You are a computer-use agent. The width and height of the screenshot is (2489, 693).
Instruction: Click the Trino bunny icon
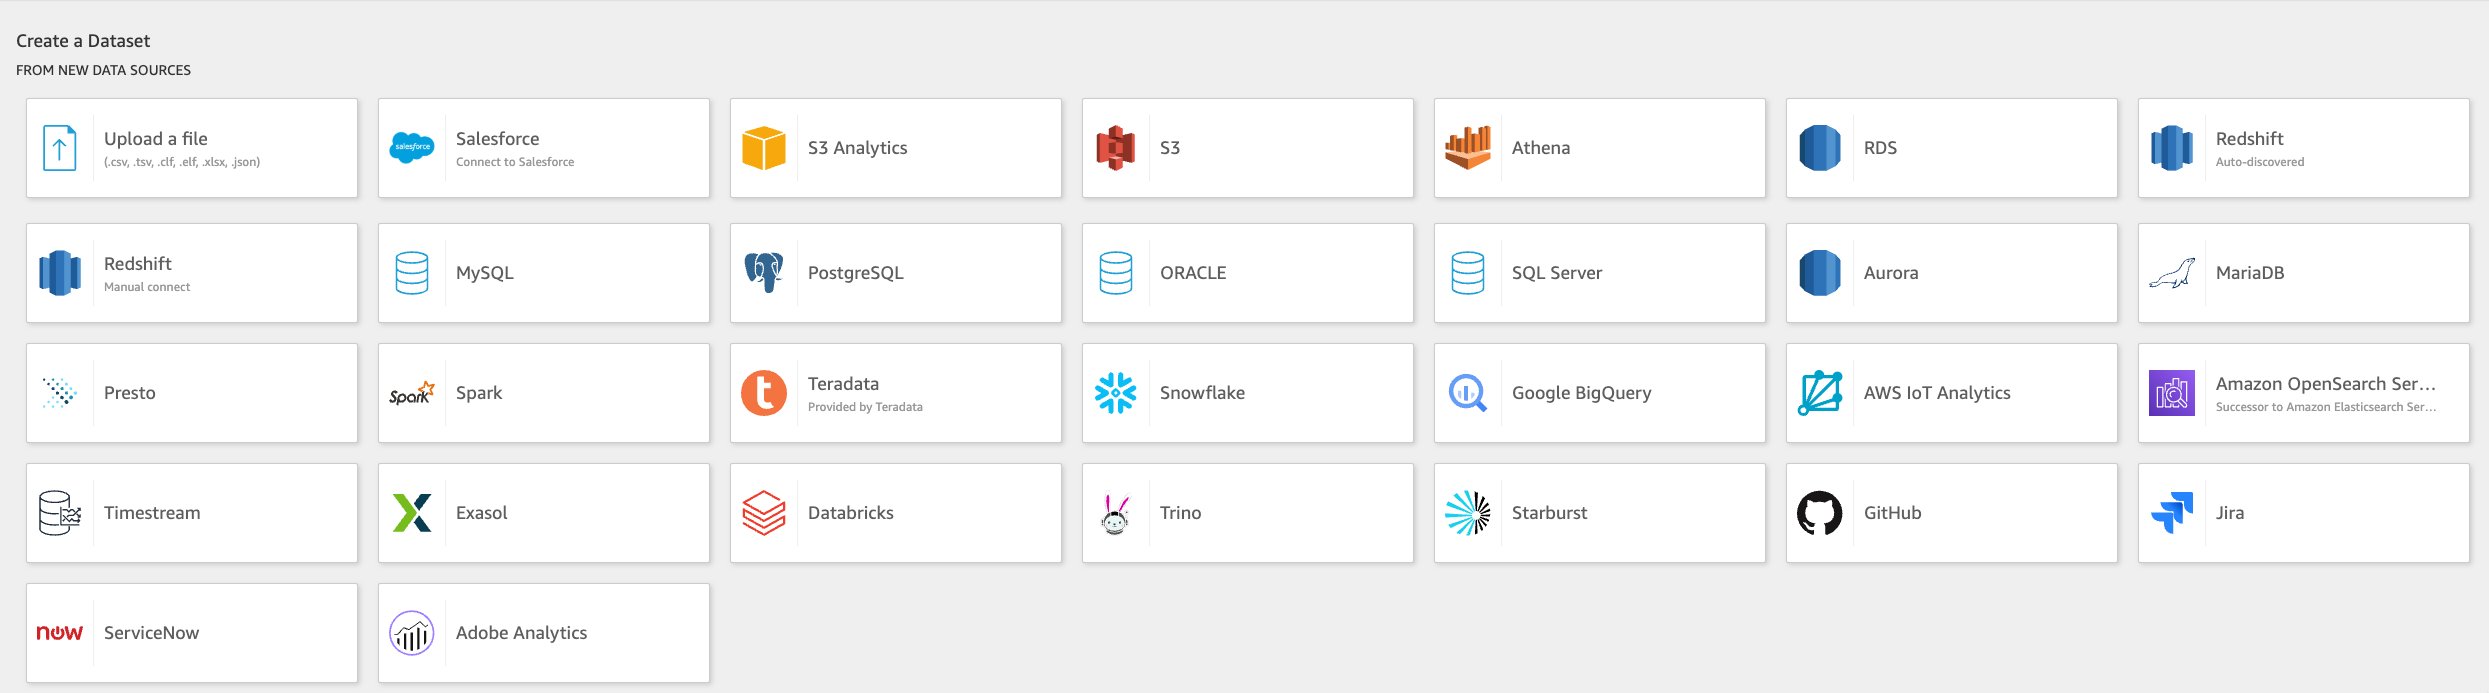1116,513
